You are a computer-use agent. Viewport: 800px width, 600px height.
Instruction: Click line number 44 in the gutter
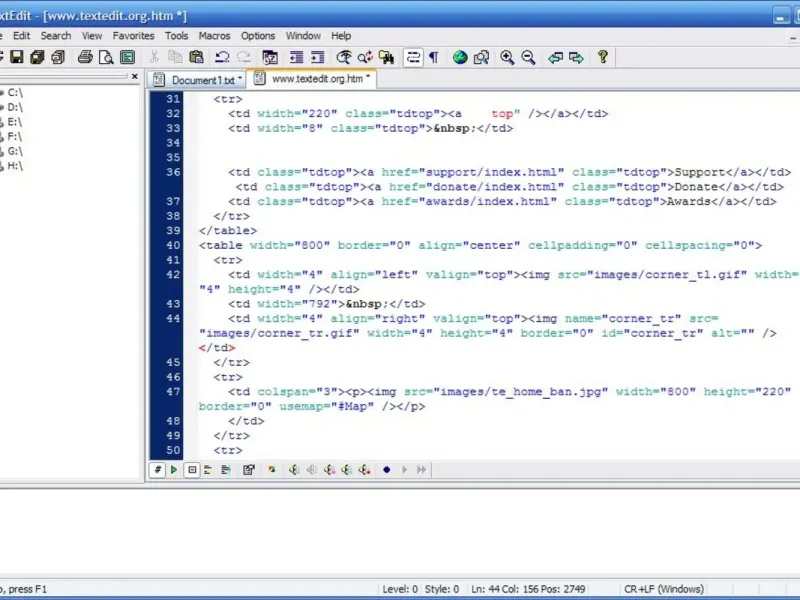(173, 318)
